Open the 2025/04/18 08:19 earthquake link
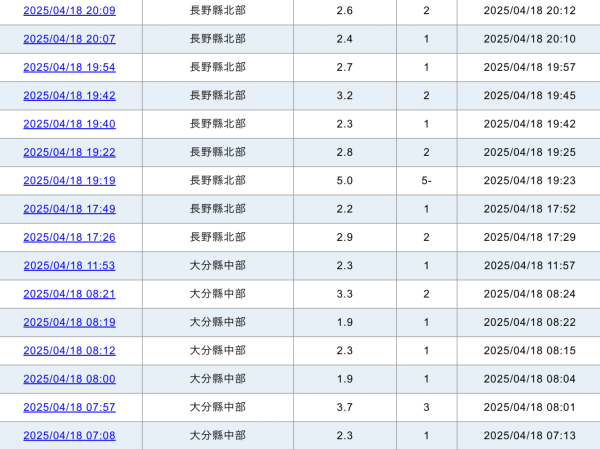The image size is (600, 450). (x=69, y=322)
